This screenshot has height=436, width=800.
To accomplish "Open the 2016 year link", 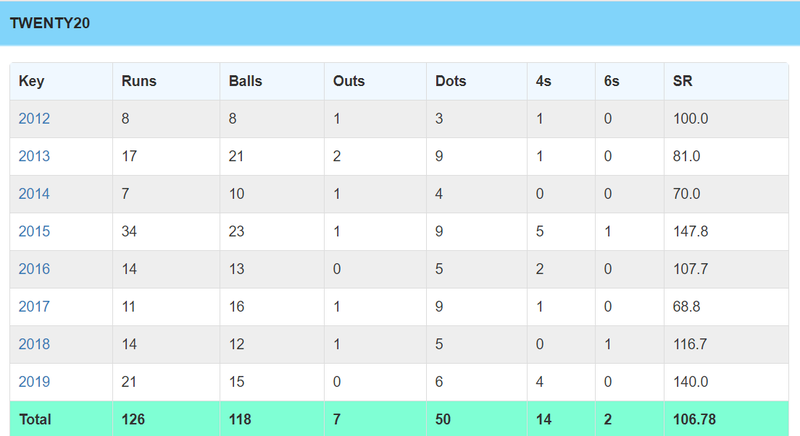I will [34, 269].
